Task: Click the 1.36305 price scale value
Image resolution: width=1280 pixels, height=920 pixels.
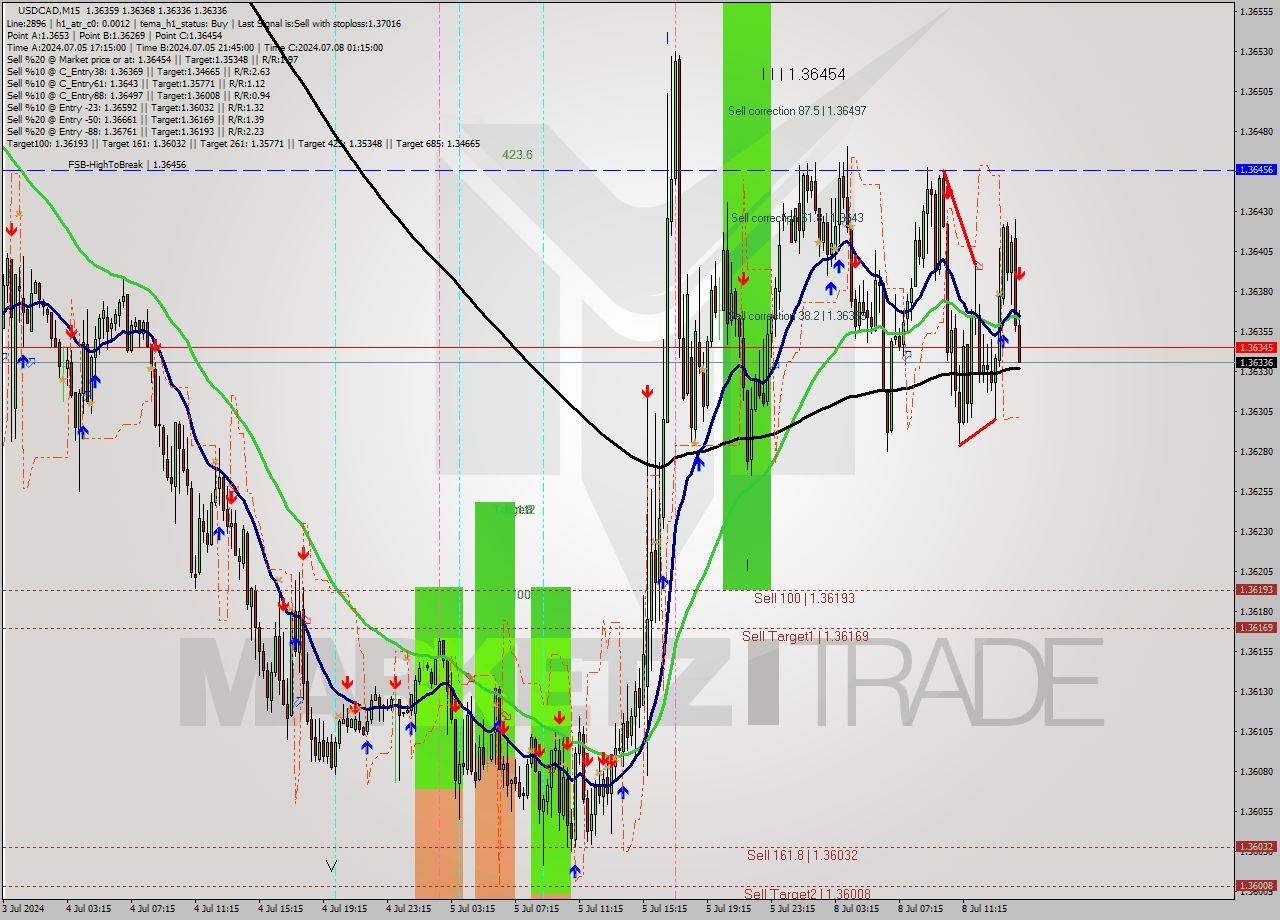Action: tap(1256, 411)
